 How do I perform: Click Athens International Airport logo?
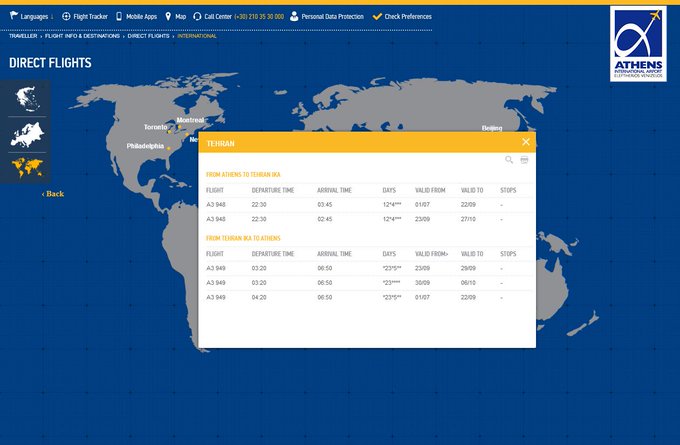coord(638,44)
